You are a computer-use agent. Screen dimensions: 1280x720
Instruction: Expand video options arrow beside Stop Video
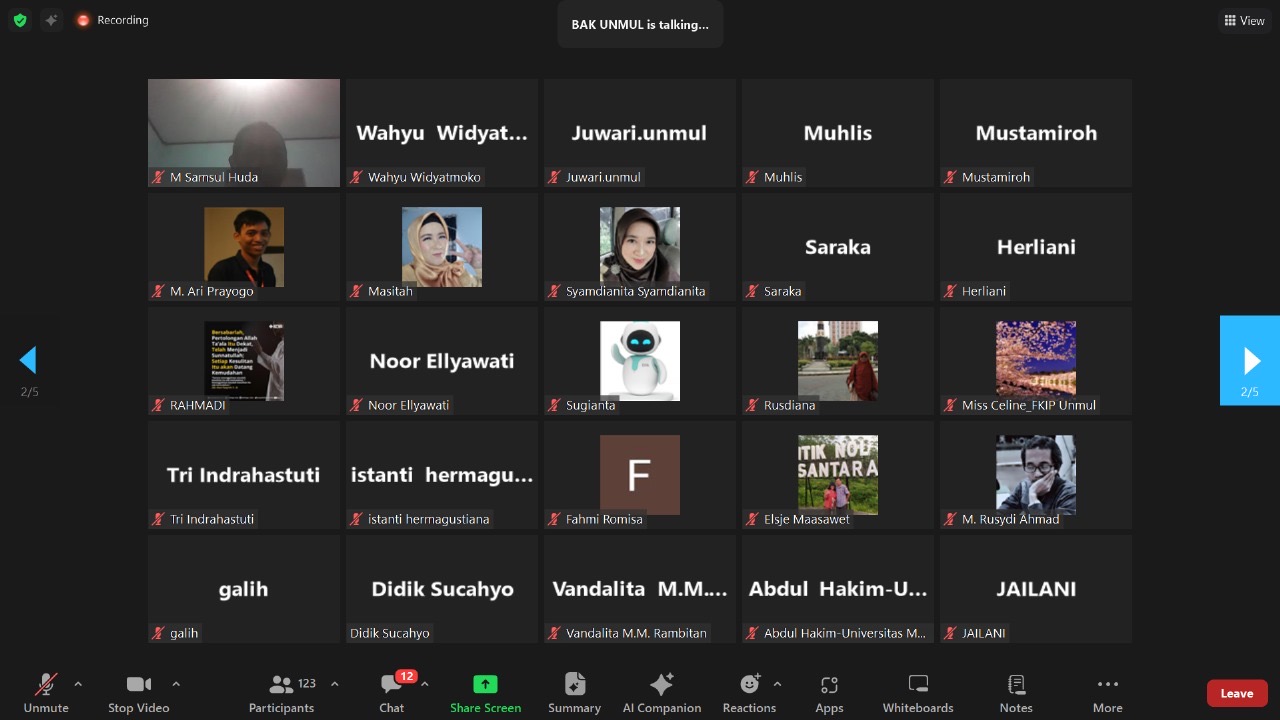click(176, 684)
